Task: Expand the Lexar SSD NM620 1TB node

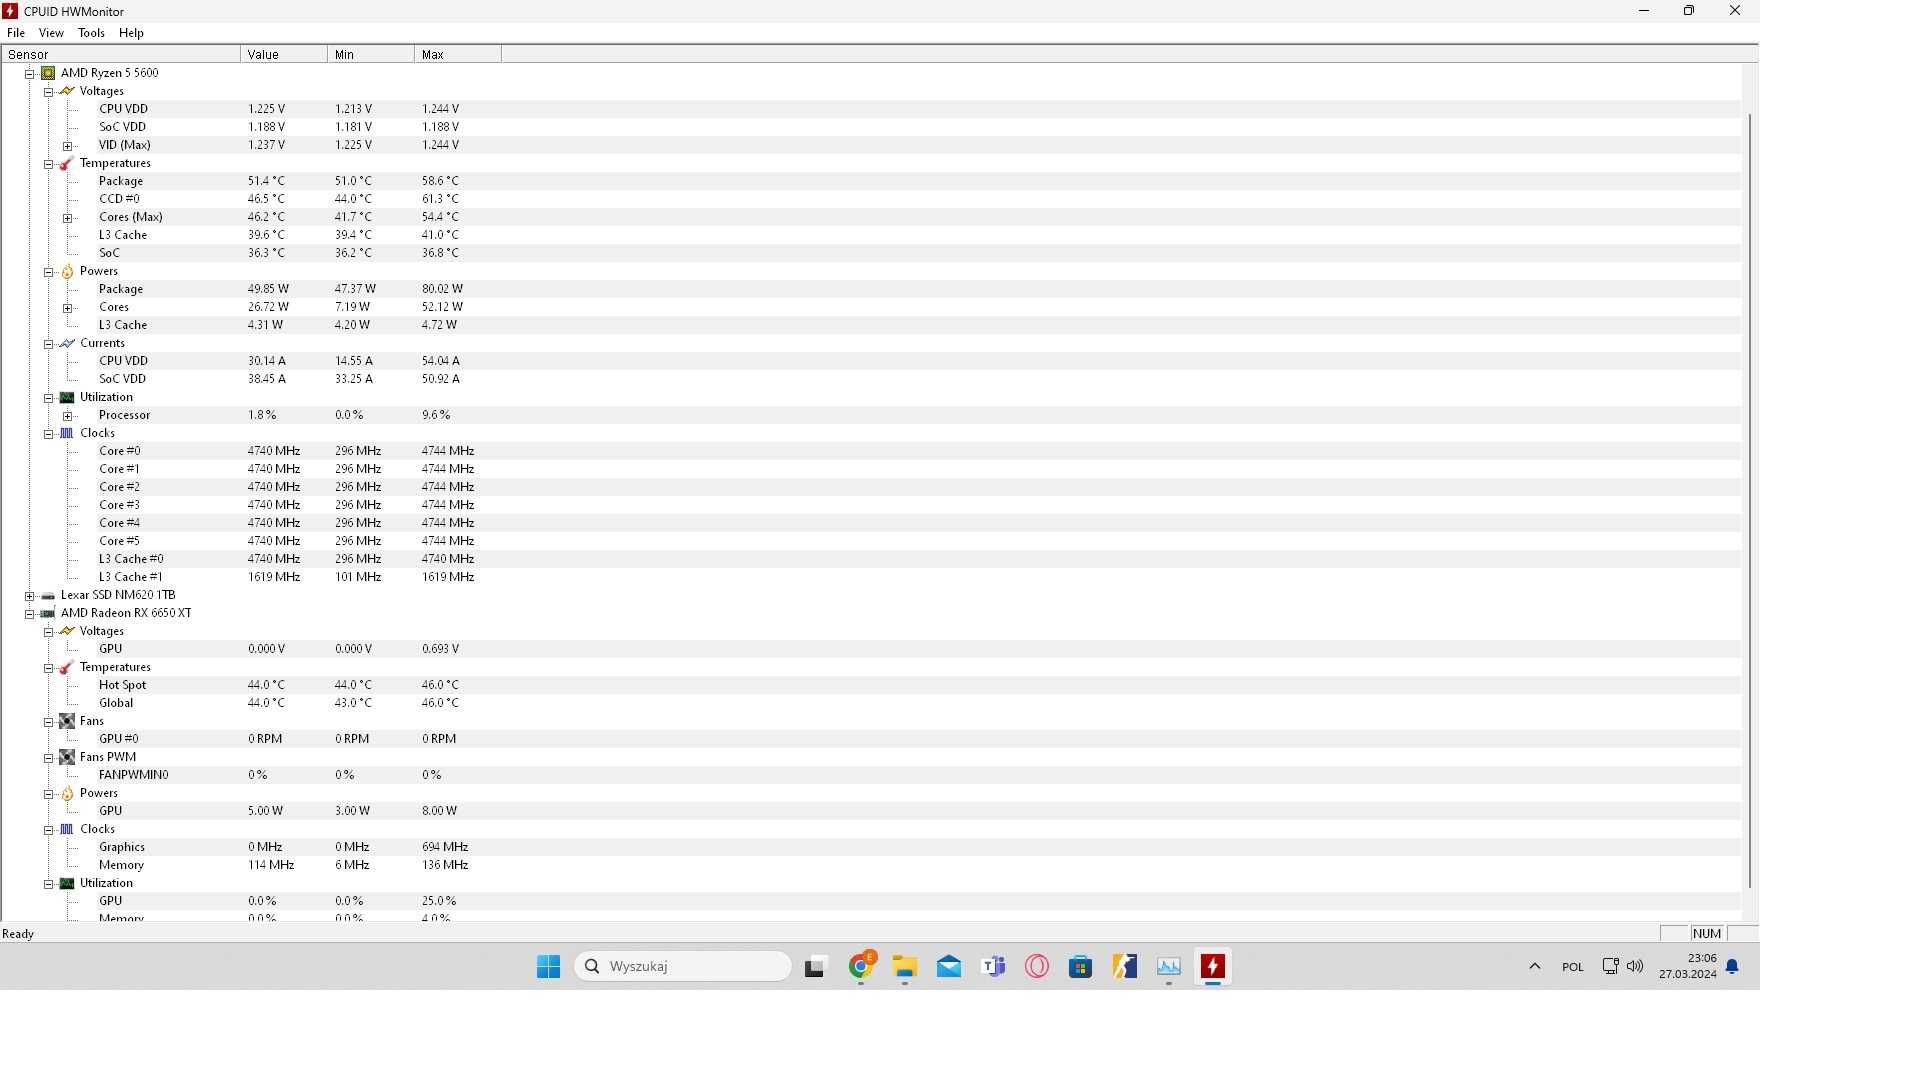Action: pyautogui.click(x=30, y=595)
